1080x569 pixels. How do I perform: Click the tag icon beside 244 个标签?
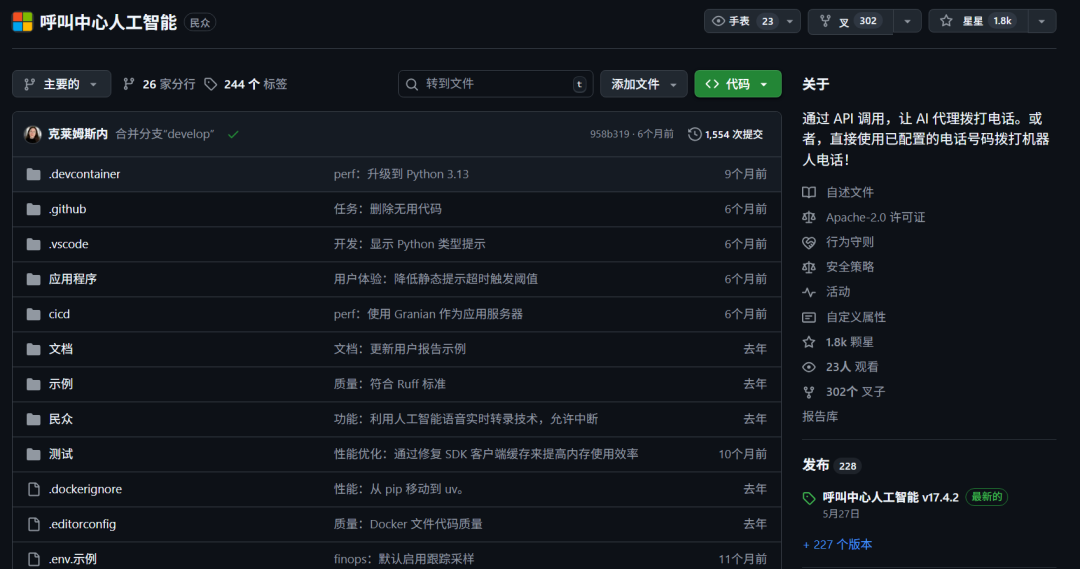pos(211,84)
